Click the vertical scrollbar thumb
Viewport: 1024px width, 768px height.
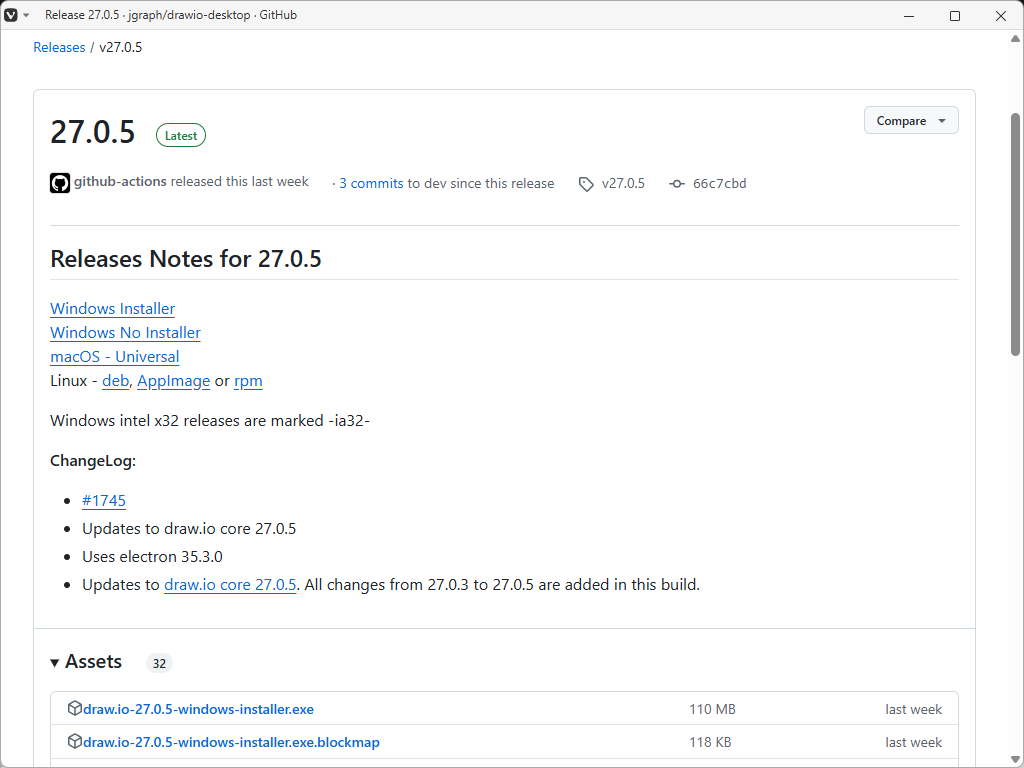click(1015, 234)
